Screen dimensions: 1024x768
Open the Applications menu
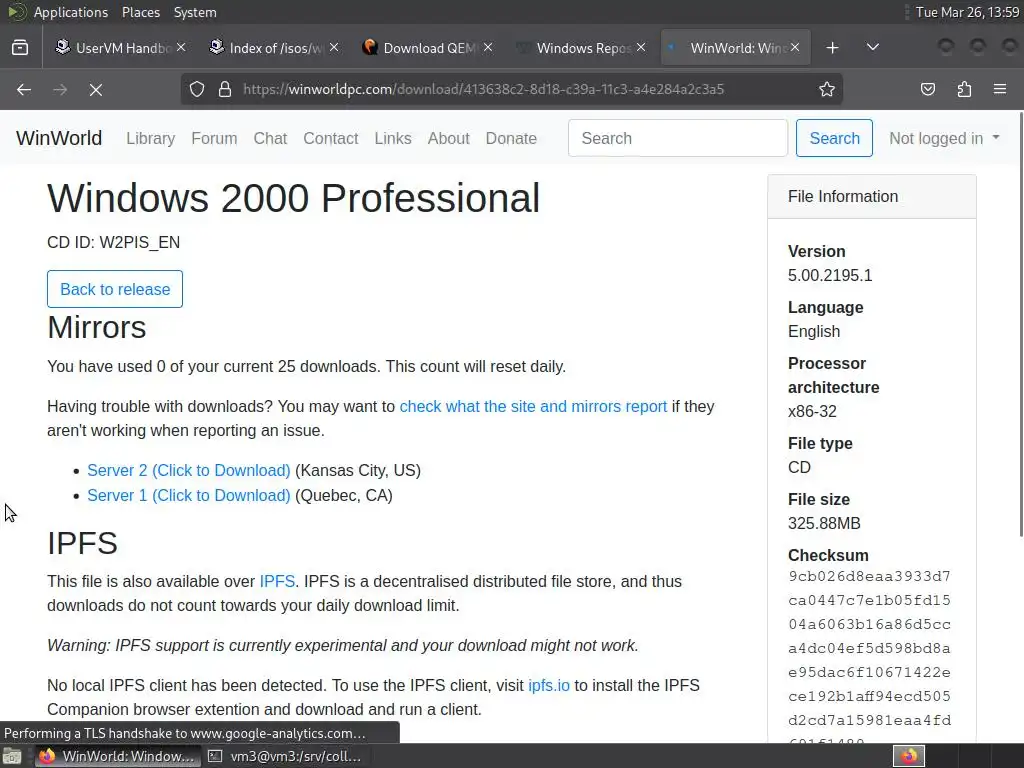71,12
